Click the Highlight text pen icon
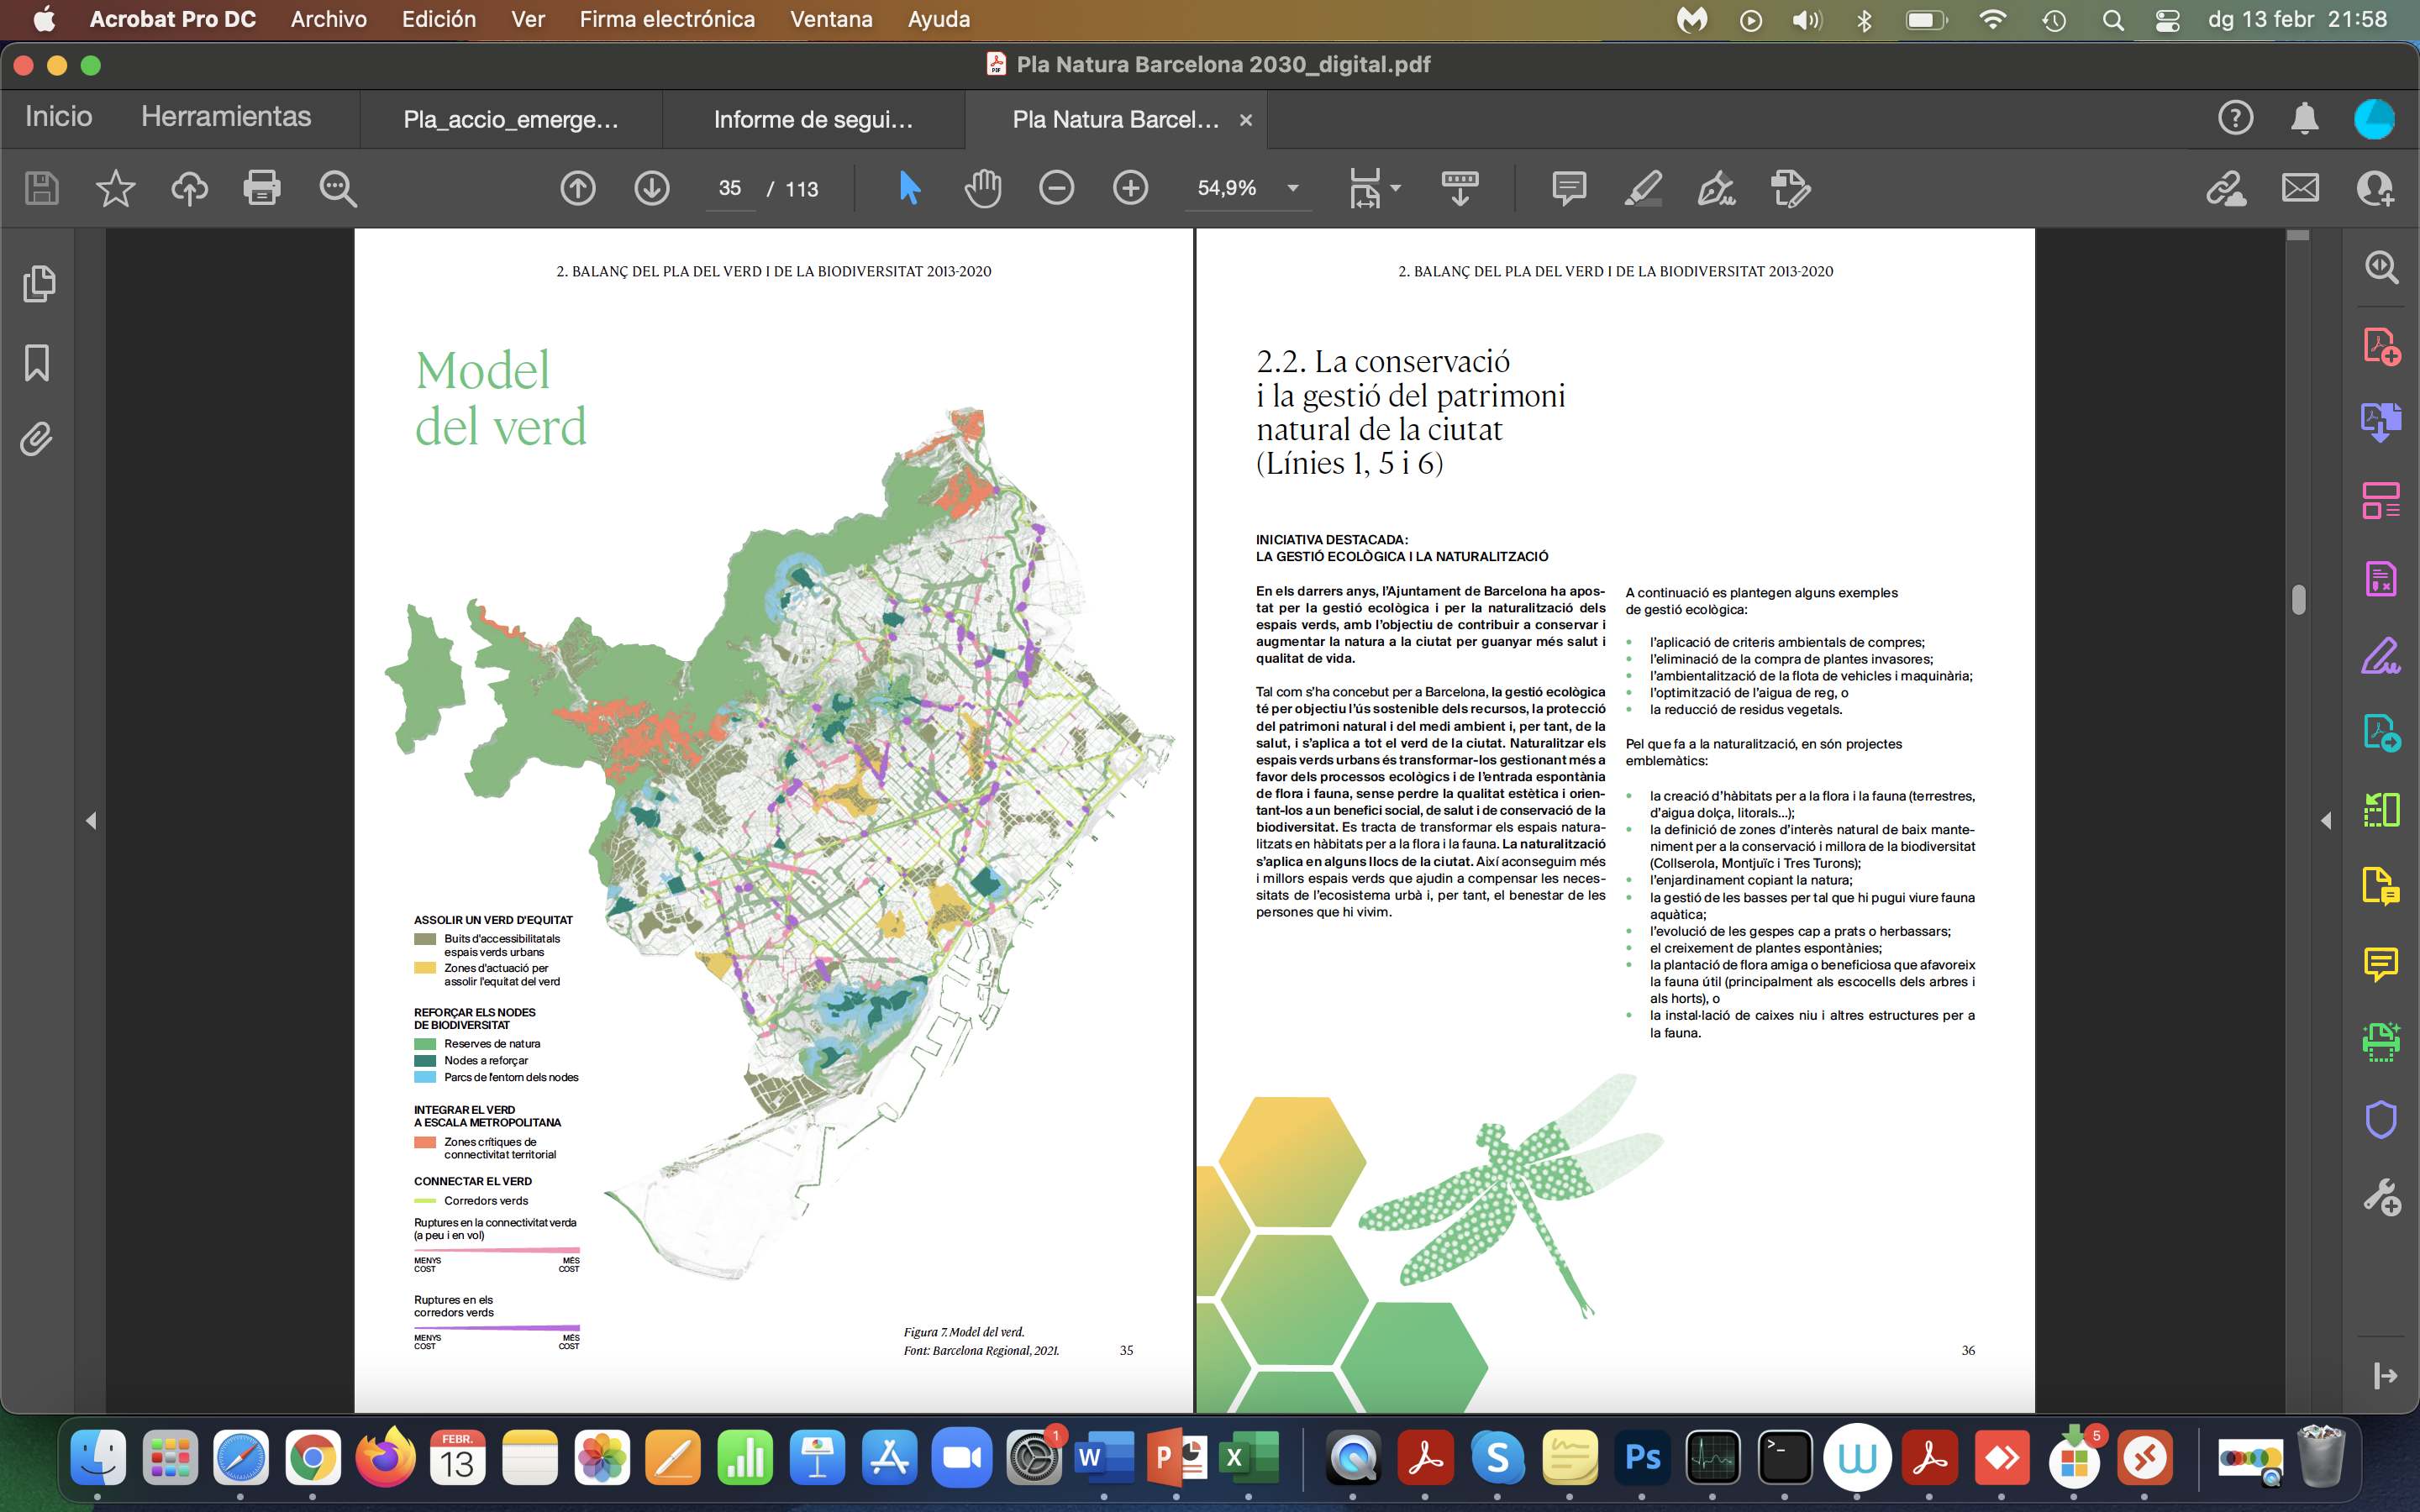 click(x=1643, y=188)
